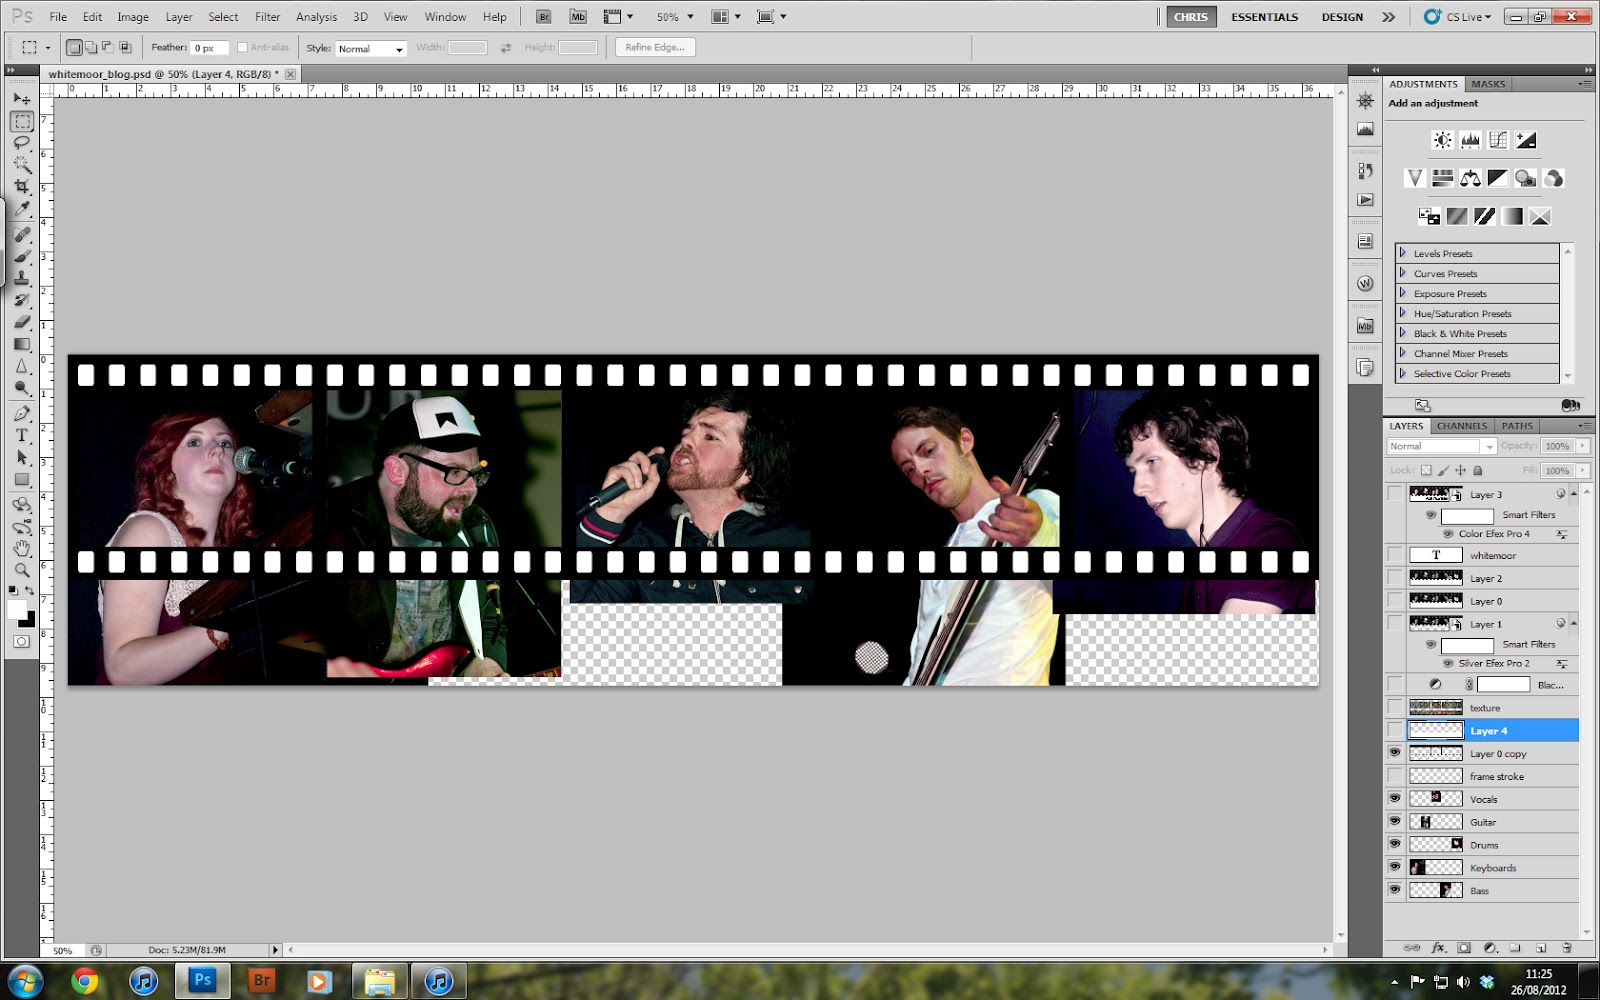The image size is (1600, 1000).
Task: Click the Refine Edge button
Action: [x=655, y=46]
